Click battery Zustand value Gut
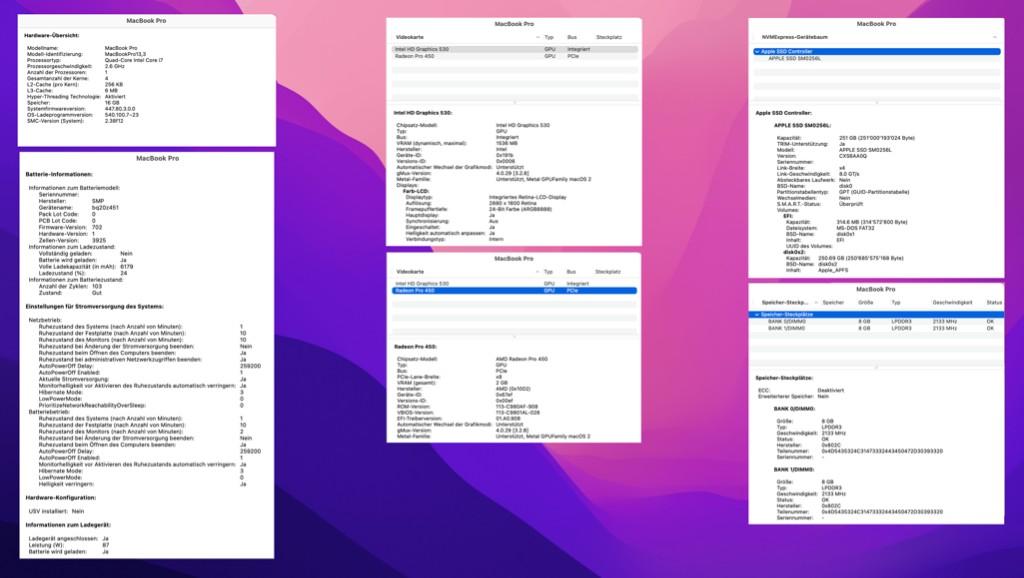The image size is (1024, 578). [97, 293]
